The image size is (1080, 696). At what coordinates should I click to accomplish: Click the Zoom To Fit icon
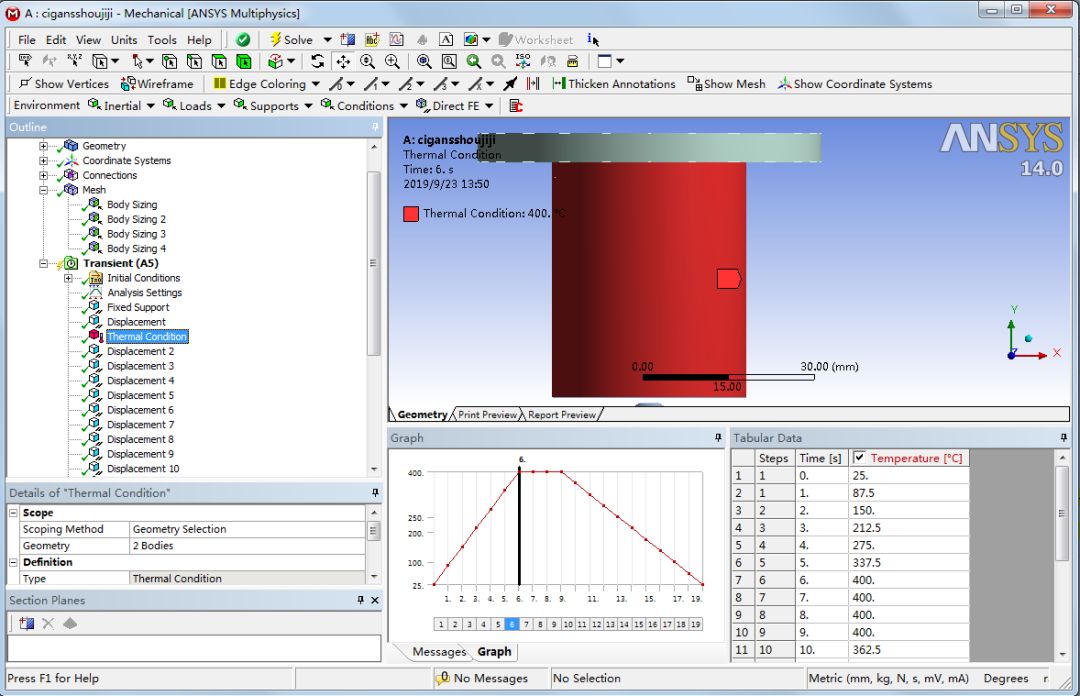click(424, 61)
